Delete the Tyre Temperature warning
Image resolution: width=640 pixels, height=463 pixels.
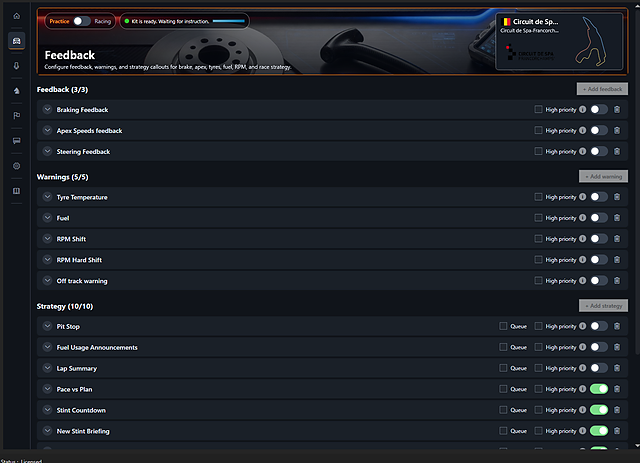tap(617, 197)
